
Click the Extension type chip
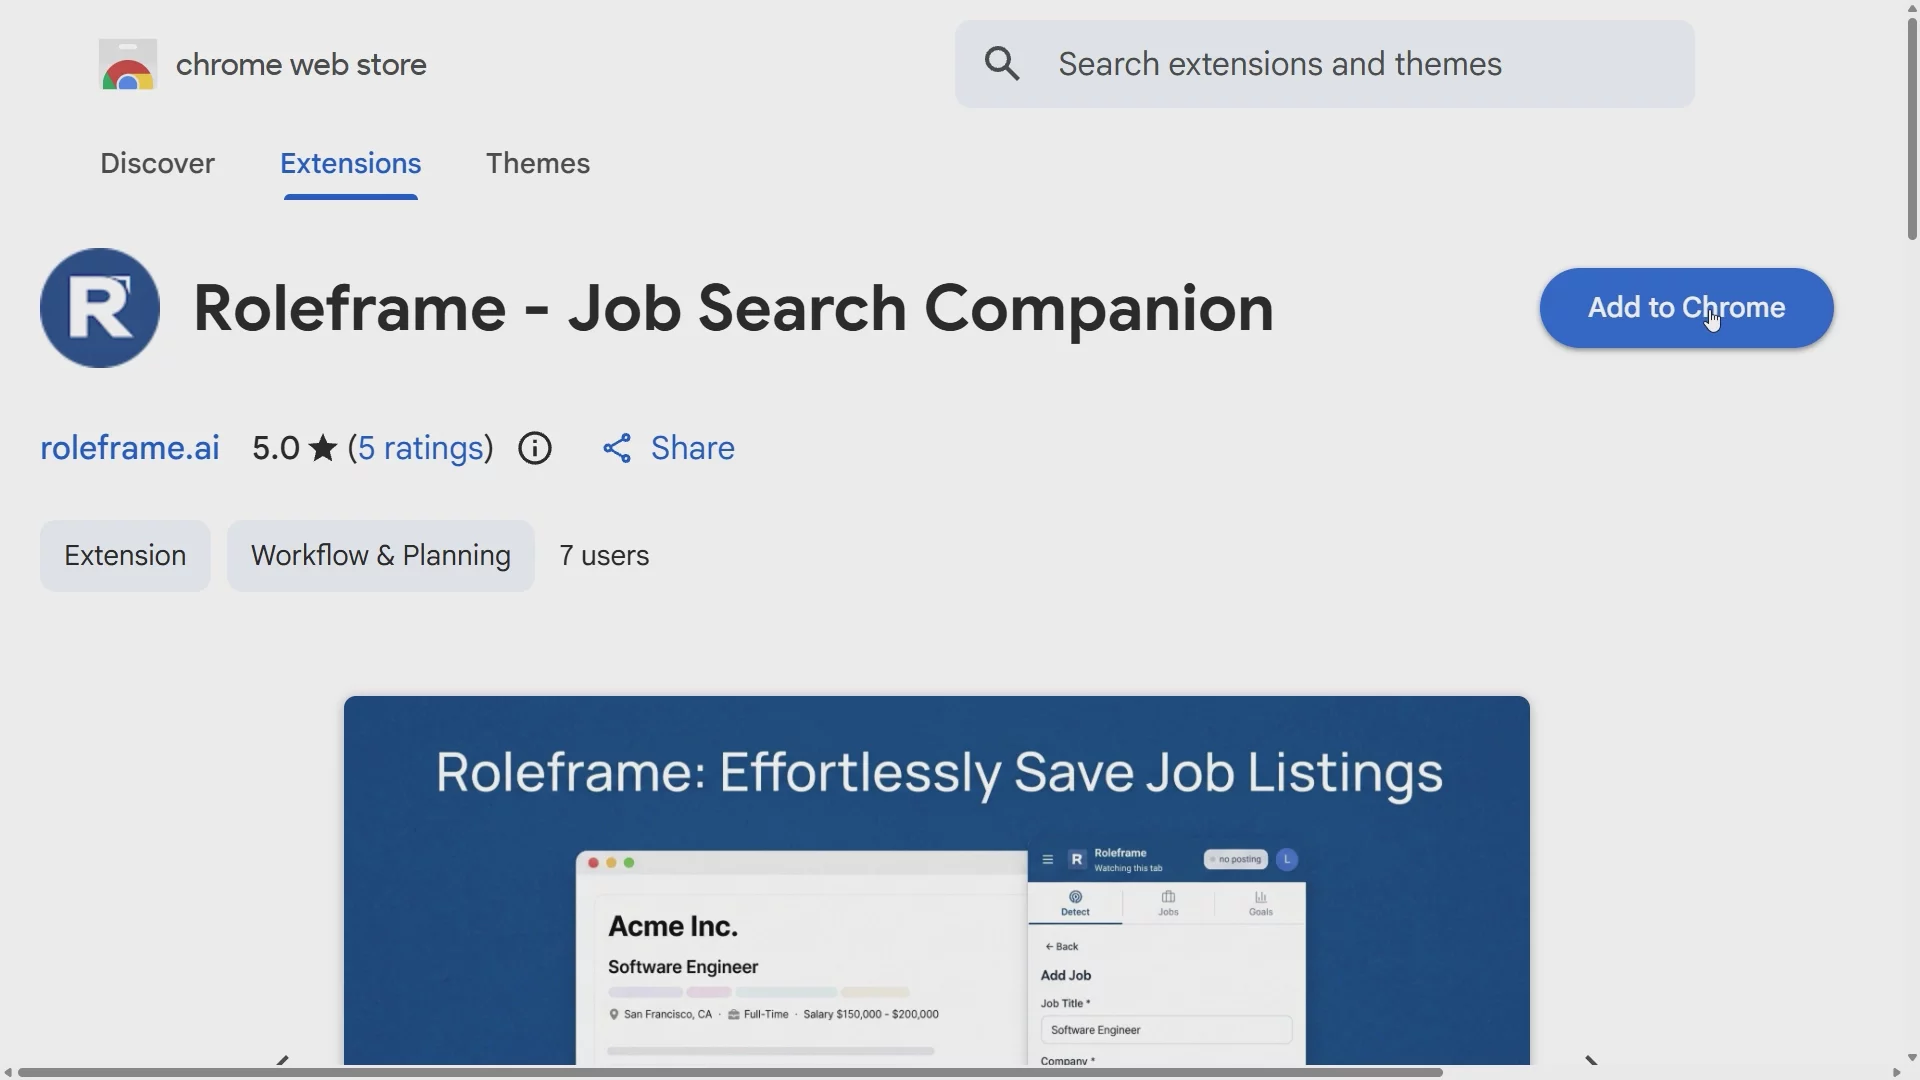125,556
